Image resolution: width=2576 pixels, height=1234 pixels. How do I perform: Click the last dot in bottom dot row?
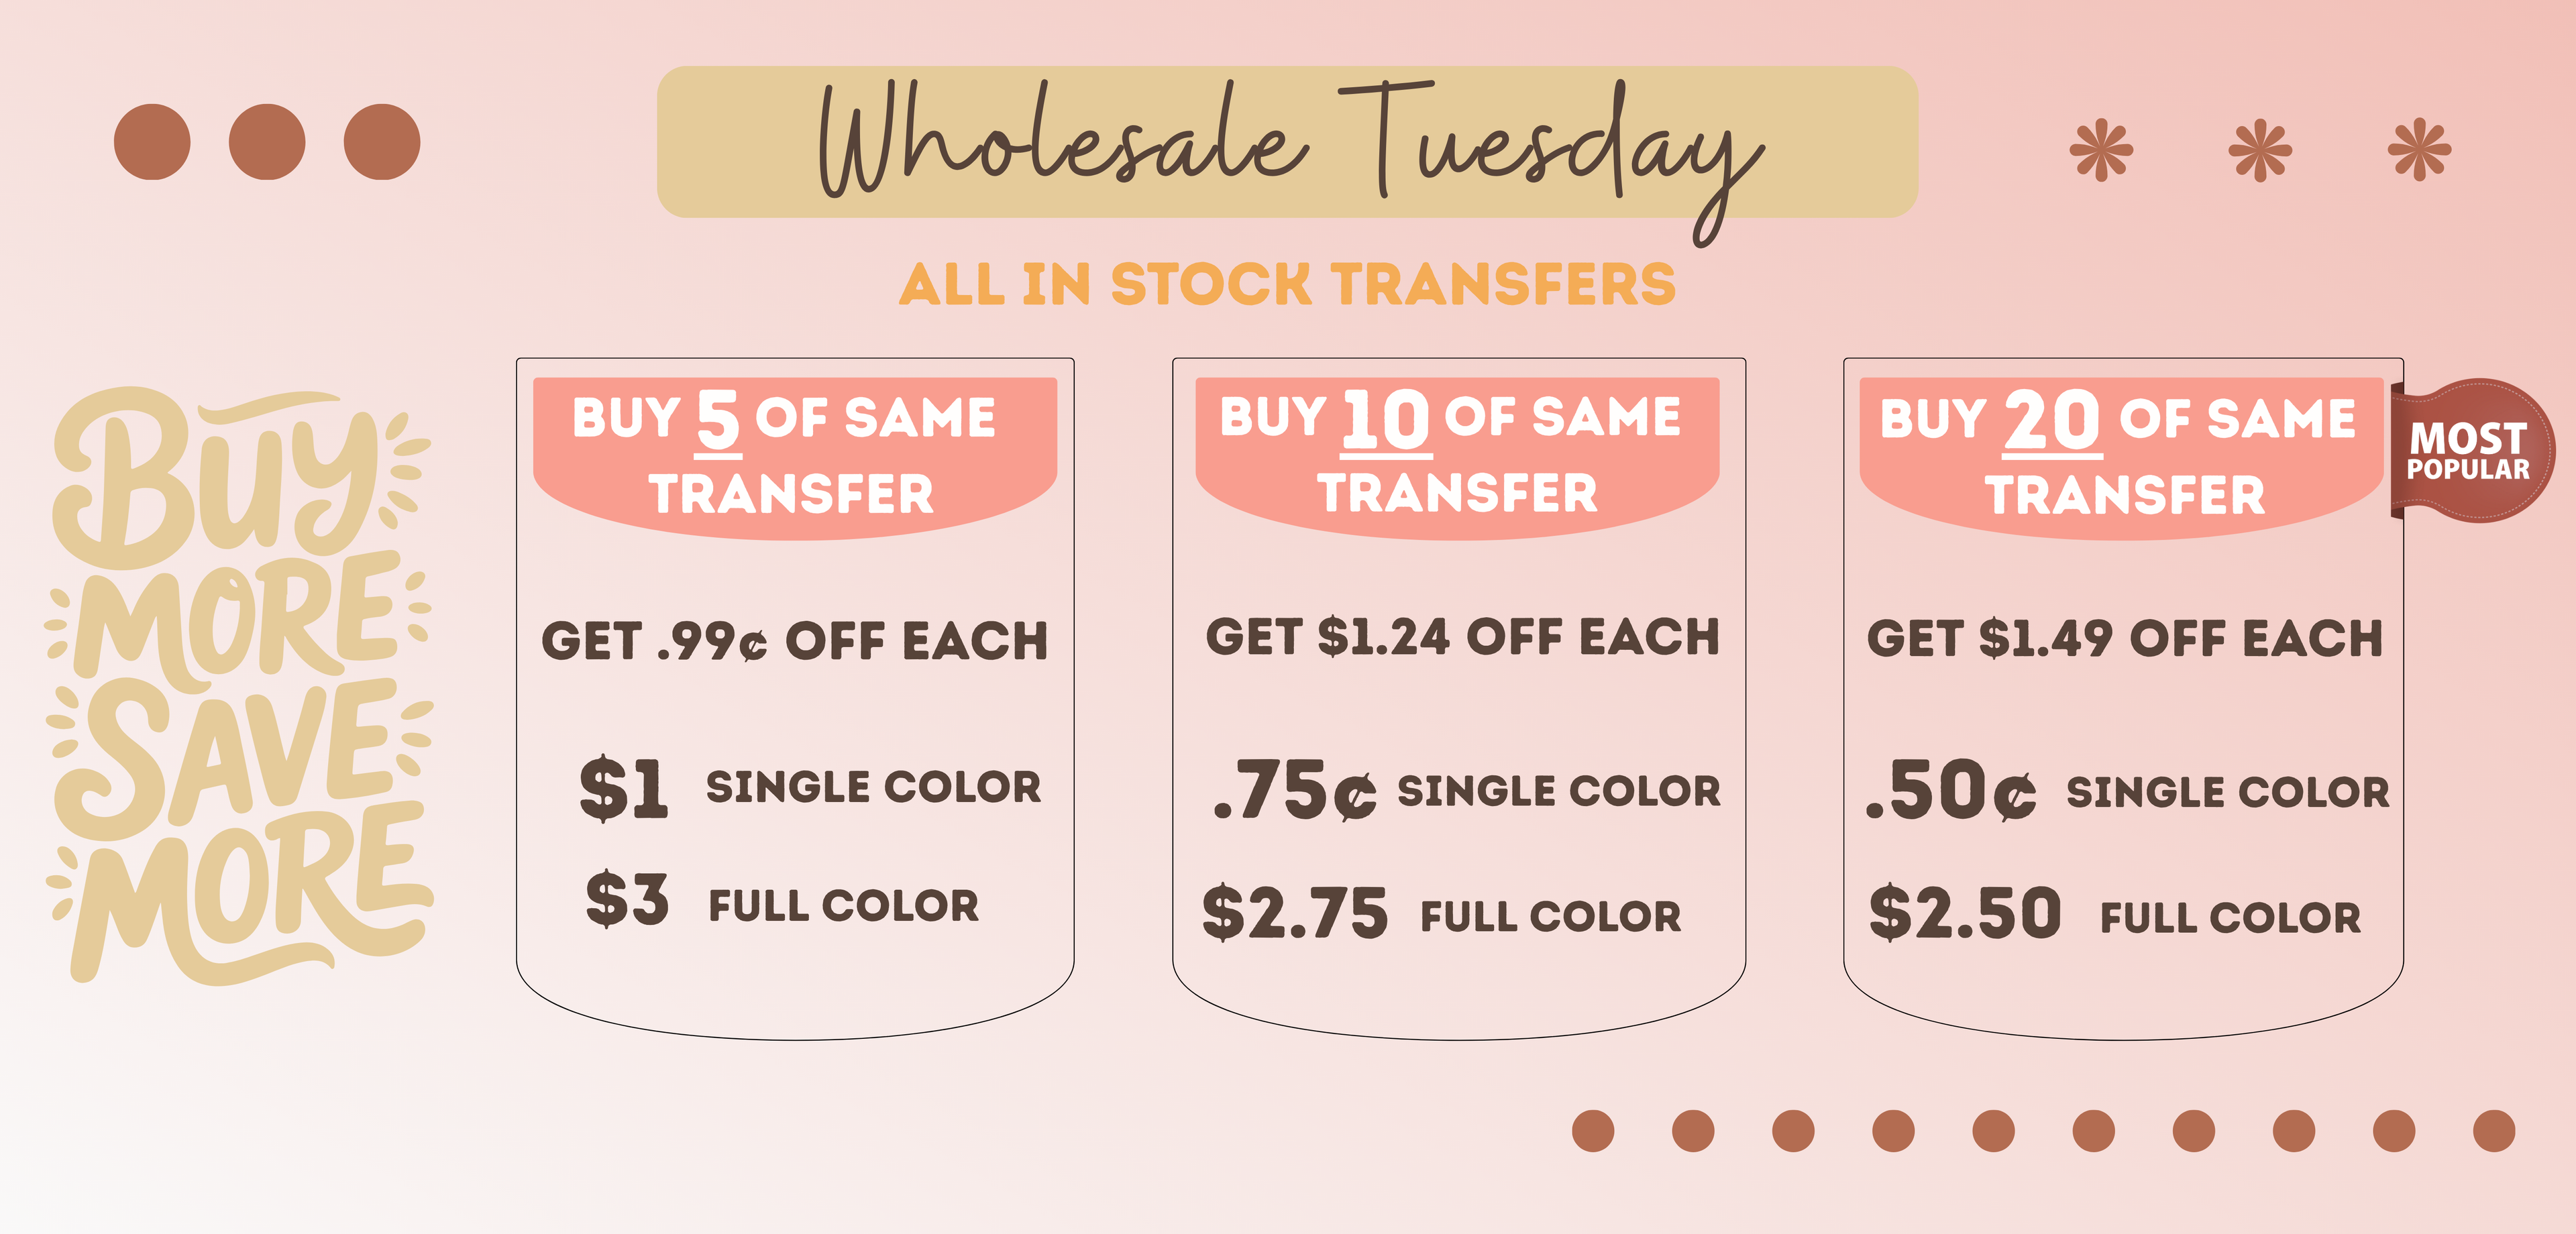point(2494,1131)
